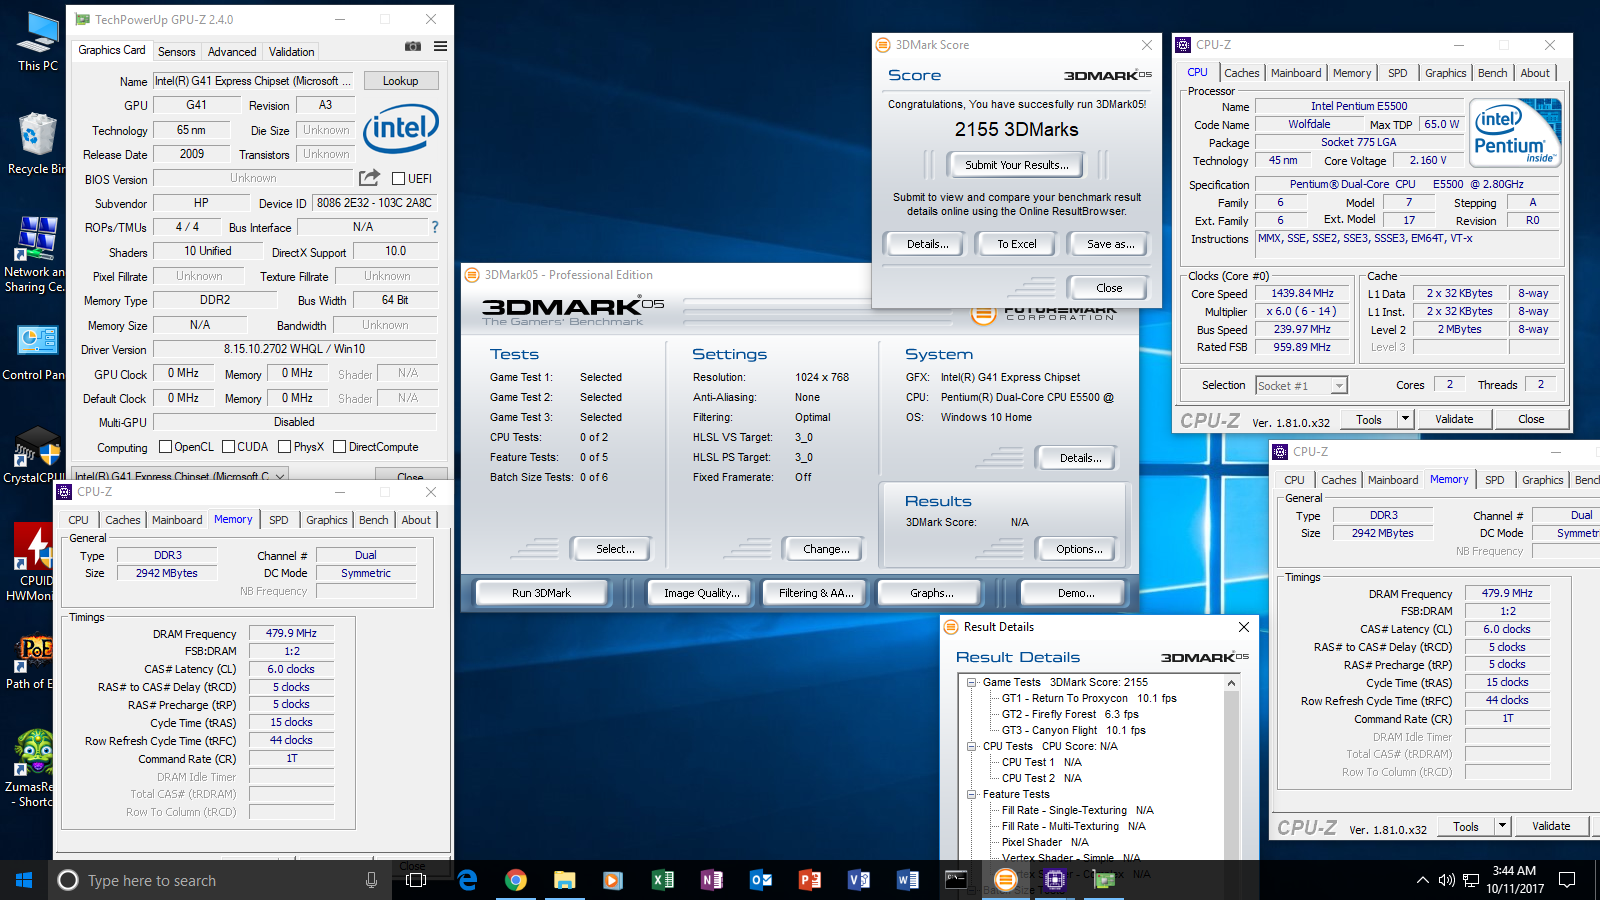Open the GPU-Z hamburger menu icon
The image size is (1600, 900).
tap(440, 46)
